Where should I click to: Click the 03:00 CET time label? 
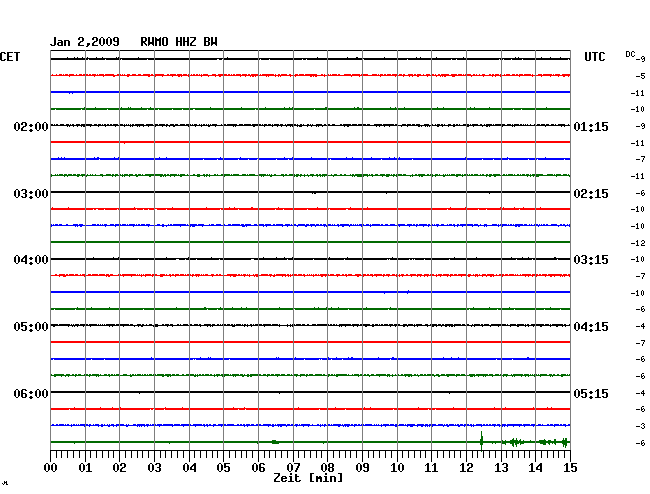coord(31,194)
